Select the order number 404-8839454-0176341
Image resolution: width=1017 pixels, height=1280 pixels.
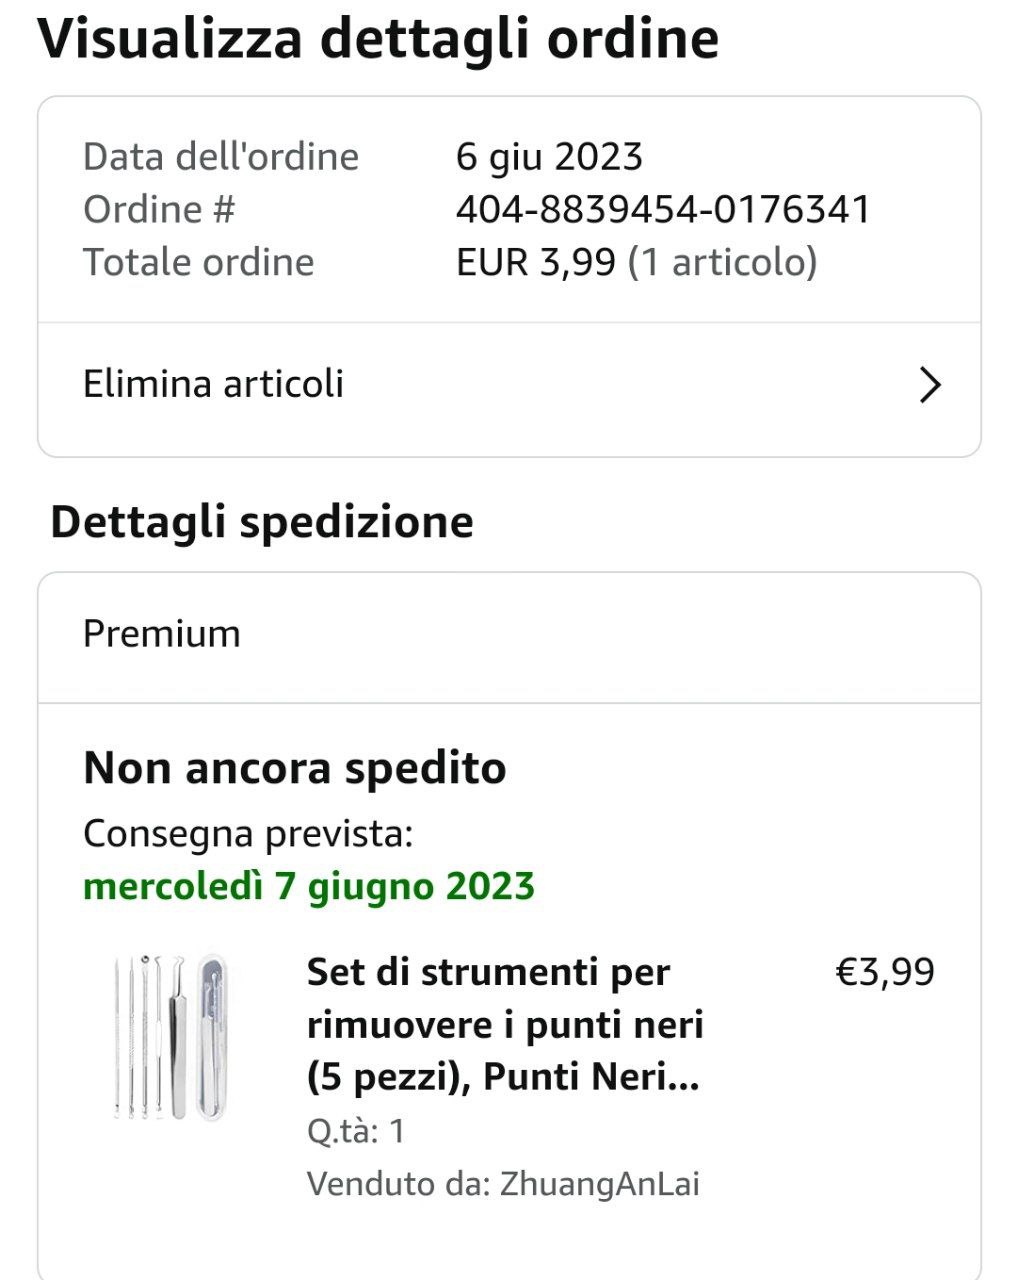click(663, 210)
